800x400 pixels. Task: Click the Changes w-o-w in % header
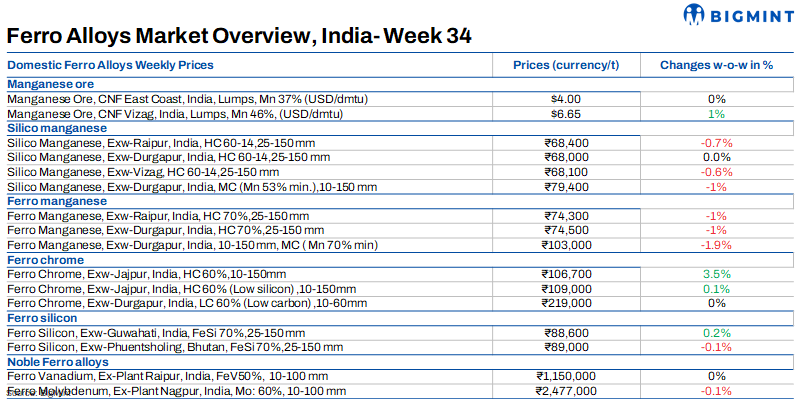[x=716, y=65]
